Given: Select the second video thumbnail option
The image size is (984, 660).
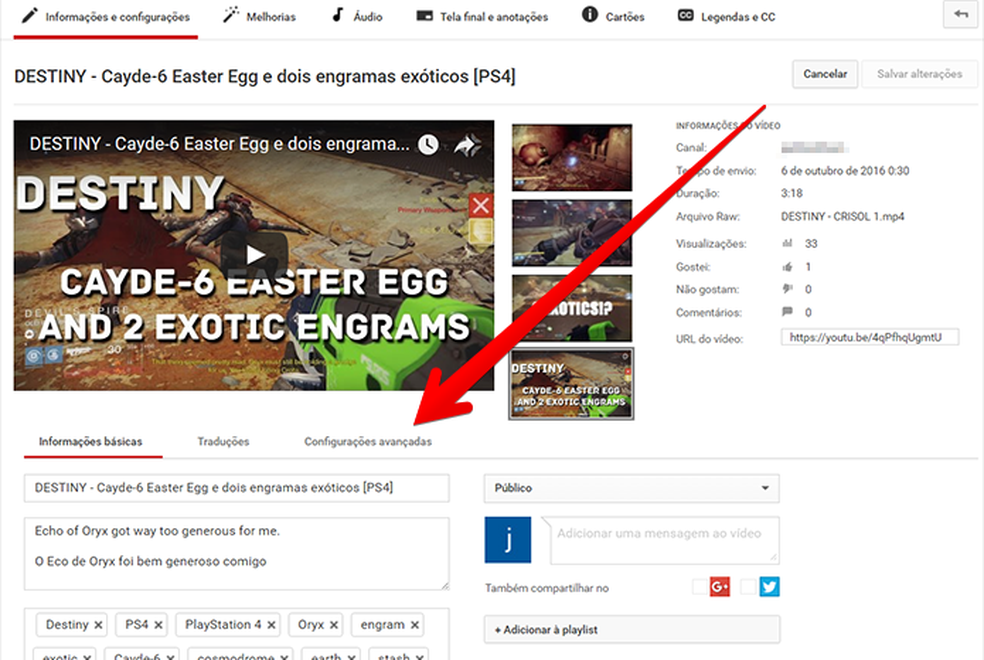Looking at the screenshot, I should 572,233.
